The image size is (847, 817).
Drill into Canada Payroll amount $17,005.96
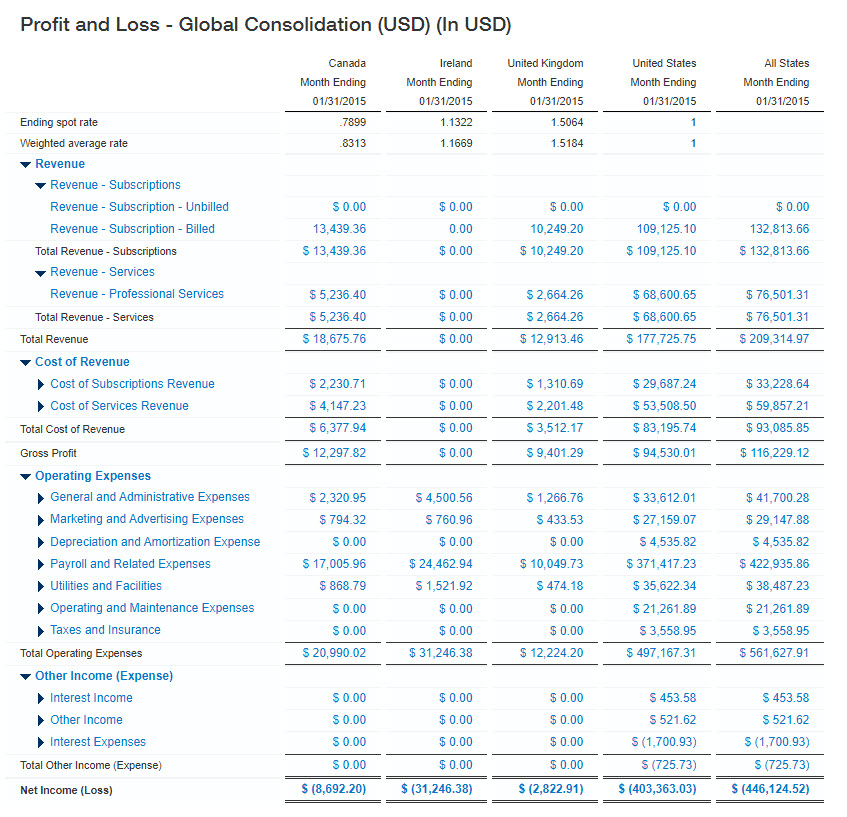point(334,564)
